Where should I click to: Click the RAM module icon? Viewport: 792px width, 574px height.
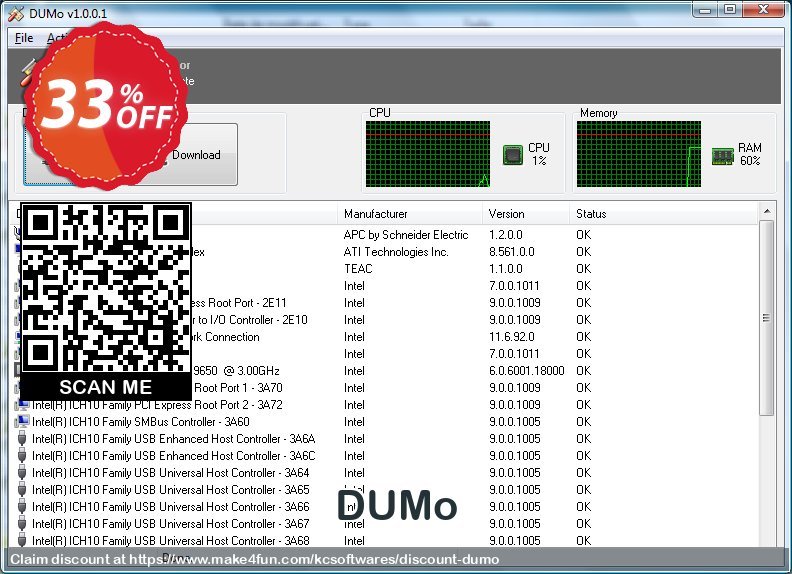(722, 156)
